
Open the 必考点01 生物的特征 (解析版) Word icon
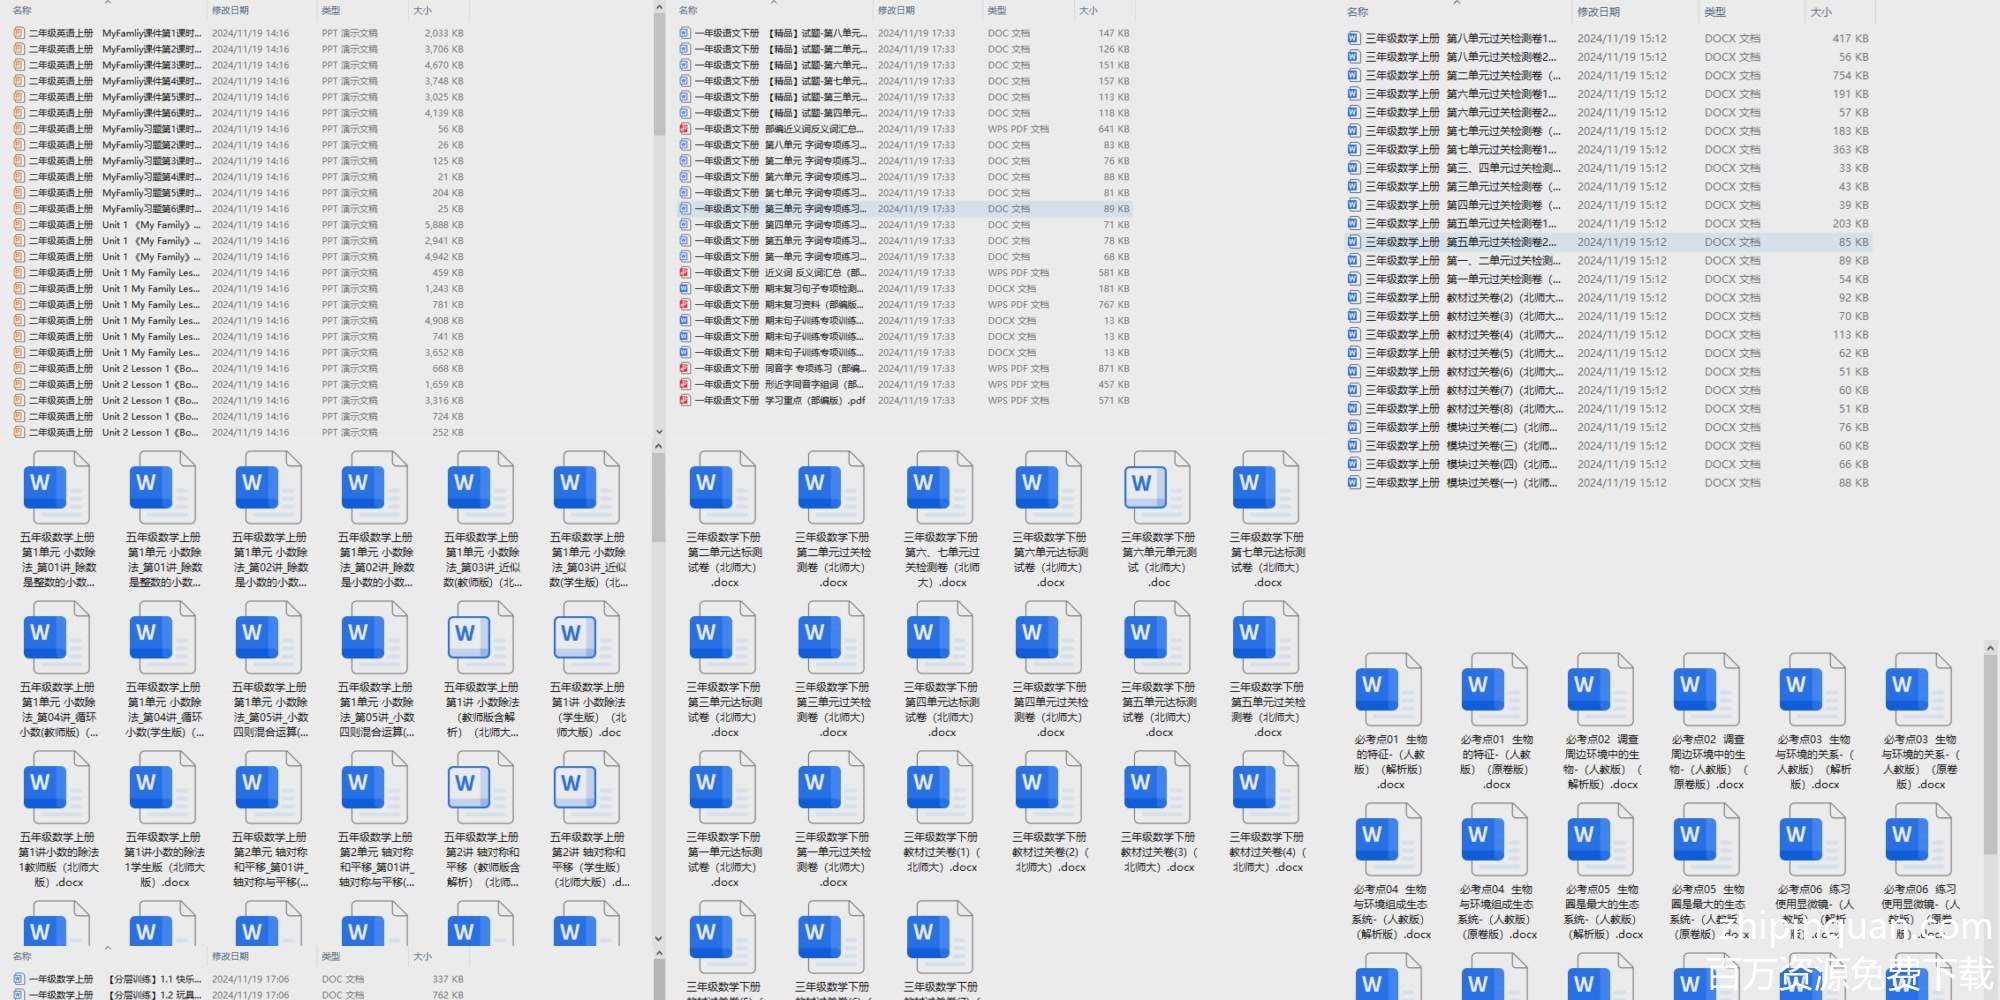pyautogui.click(x=1390, y=689)
